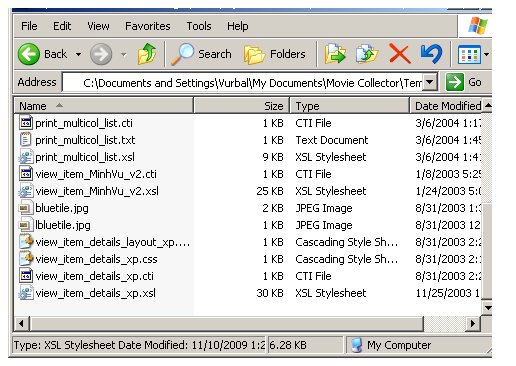
Task: Select file name print_multicol_list.txt
Action: [85, 140]
